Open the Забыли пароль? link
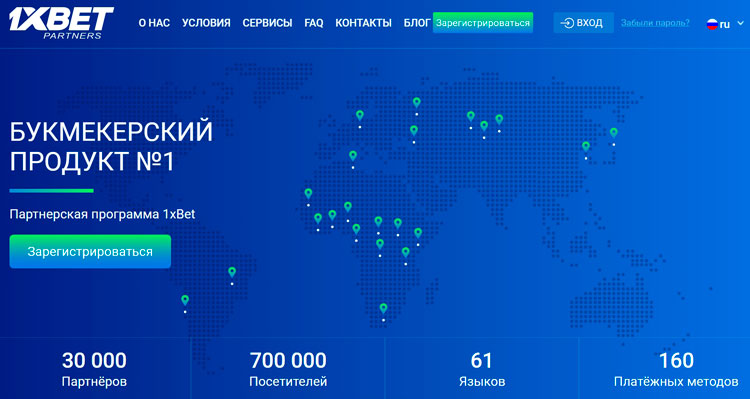This screenshot has width=750, height=399. click(655, 22)
